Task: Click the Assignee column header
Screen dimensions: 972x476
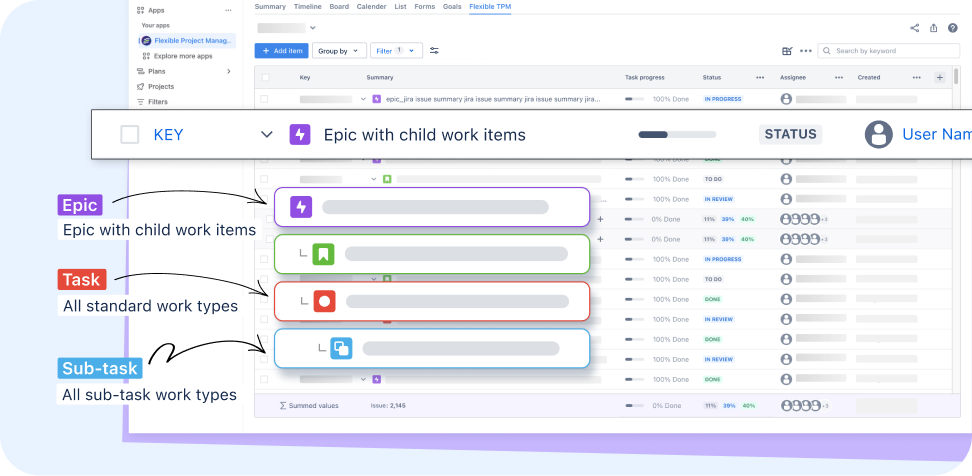Action: [x=793, y=77]
